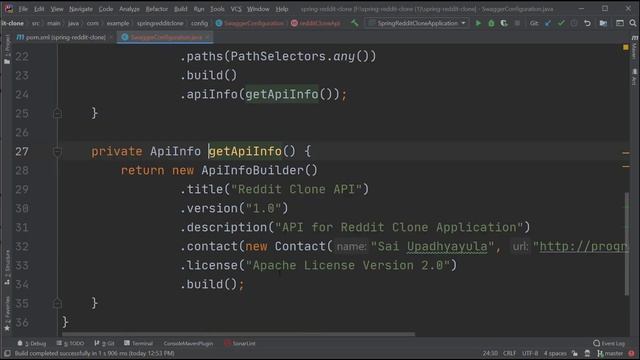This screenshot has height=360, width=640.
Task: Click fold end marker at line 25
Action: coord(57,113)
